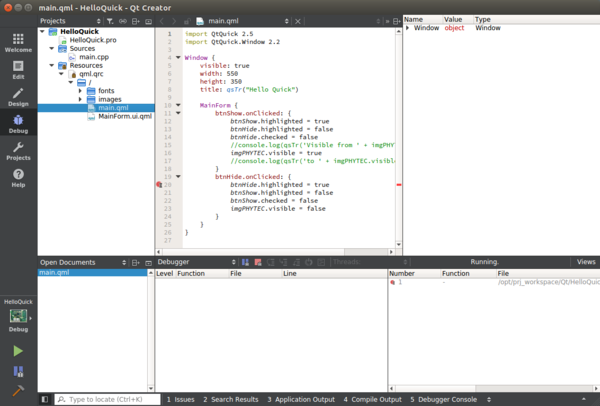Open the Search Results pane

click(x=231, y=399)
